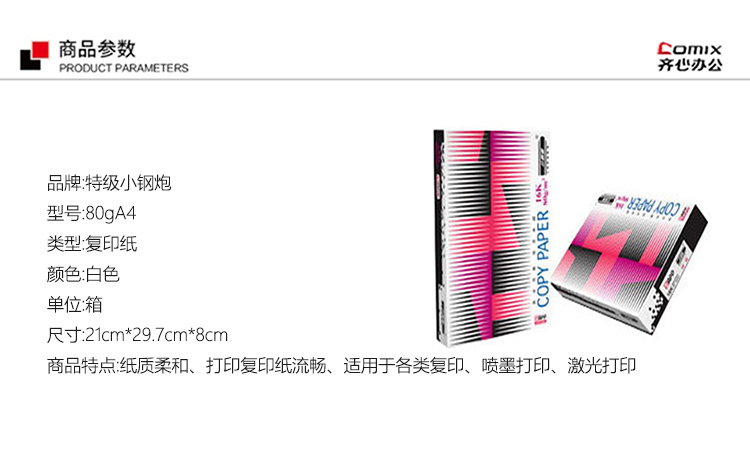Click the Comix 齐心办公 brand logo

pyautogui.click(x=689, y=57)
